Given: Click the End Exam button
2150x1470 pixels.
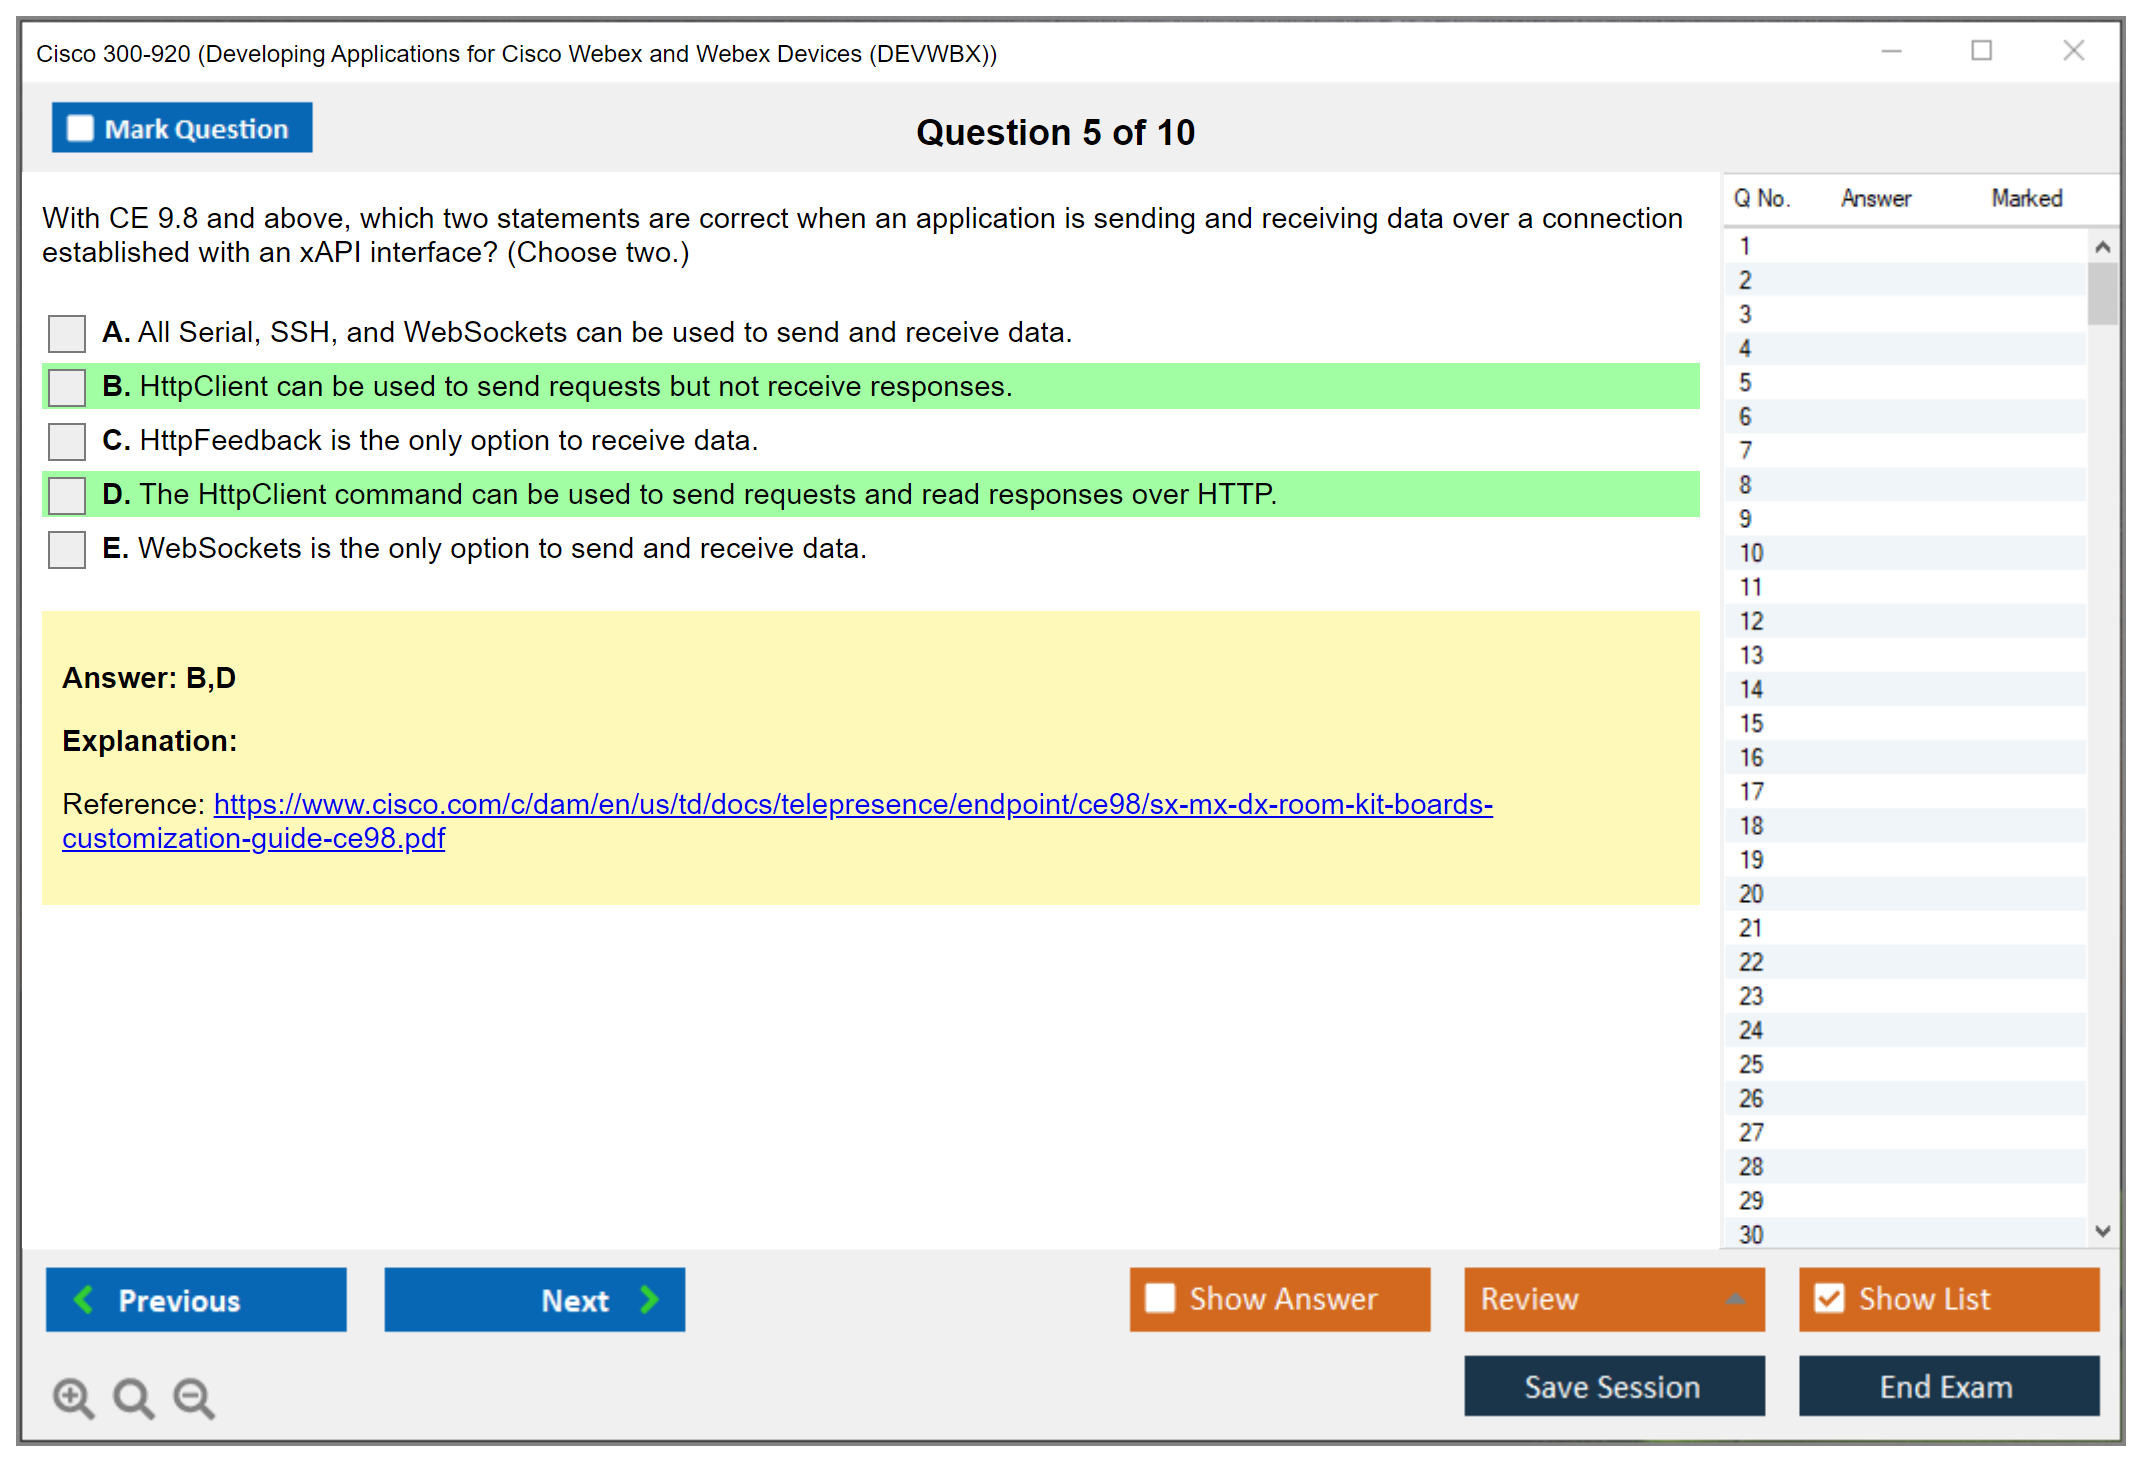Looking at the screenshot, I should pos(1947,1386).
